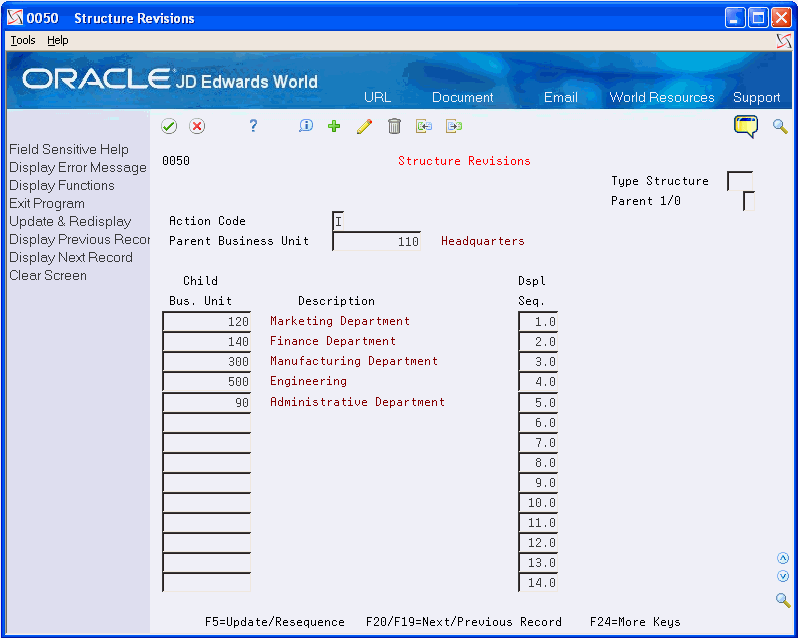Image resolution: width=798 pixels, height=638 pixels.
Task: Click the Headquarters label
Action: click(x=482, y=241)
